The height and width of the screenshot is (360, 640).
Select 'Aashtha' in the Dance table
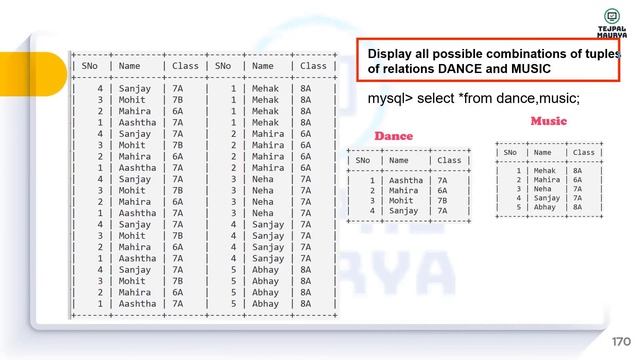coord(405,180)
